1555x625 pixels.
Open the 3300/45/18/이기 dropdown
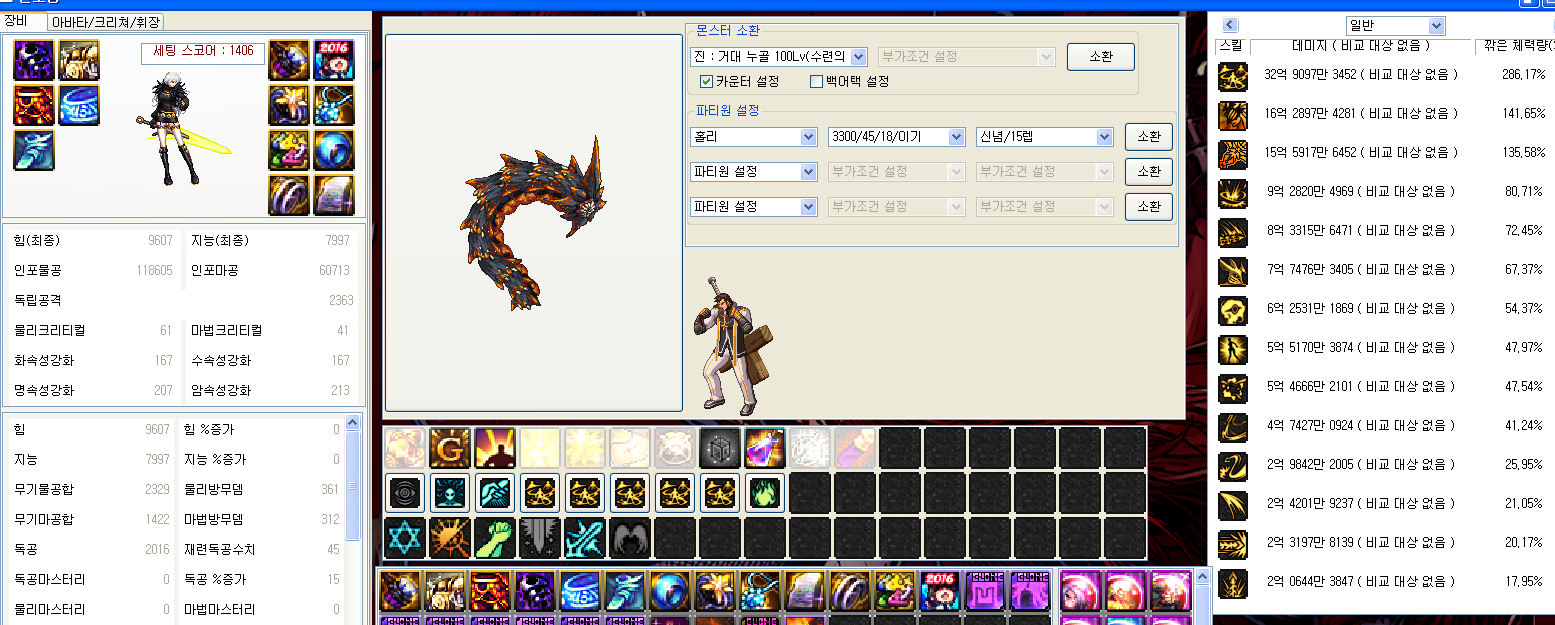[897, 137]
